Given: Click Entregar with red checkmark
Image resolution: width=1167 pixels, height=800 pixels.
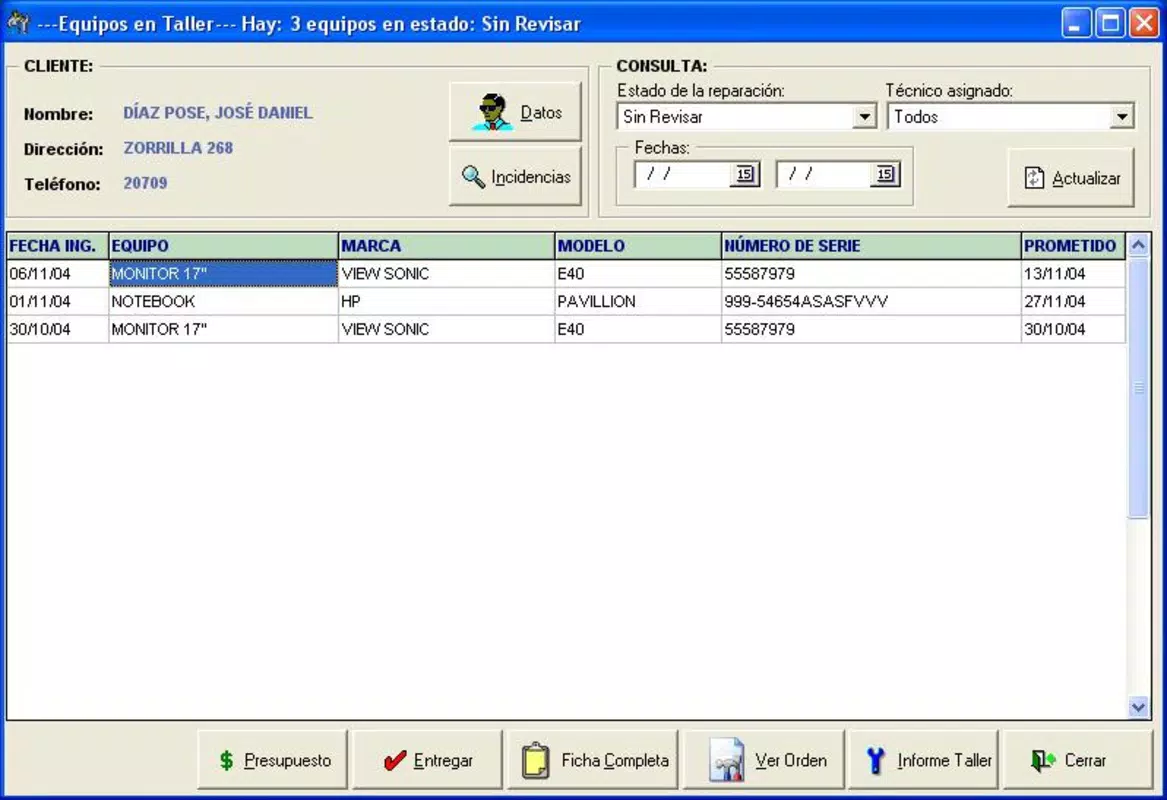Looking at the screenshot, I should tap(427, 760).
